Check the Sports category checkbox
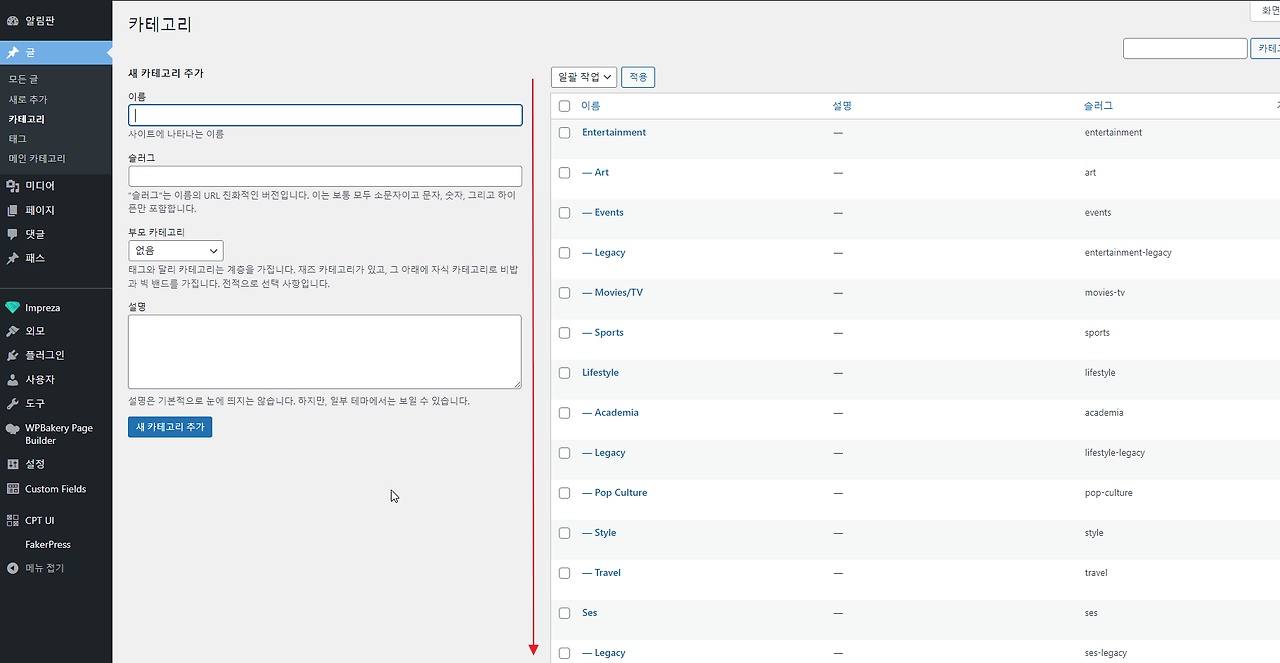Image resolution: width=1280 pixels, height=663 pixels. (564, 332)
